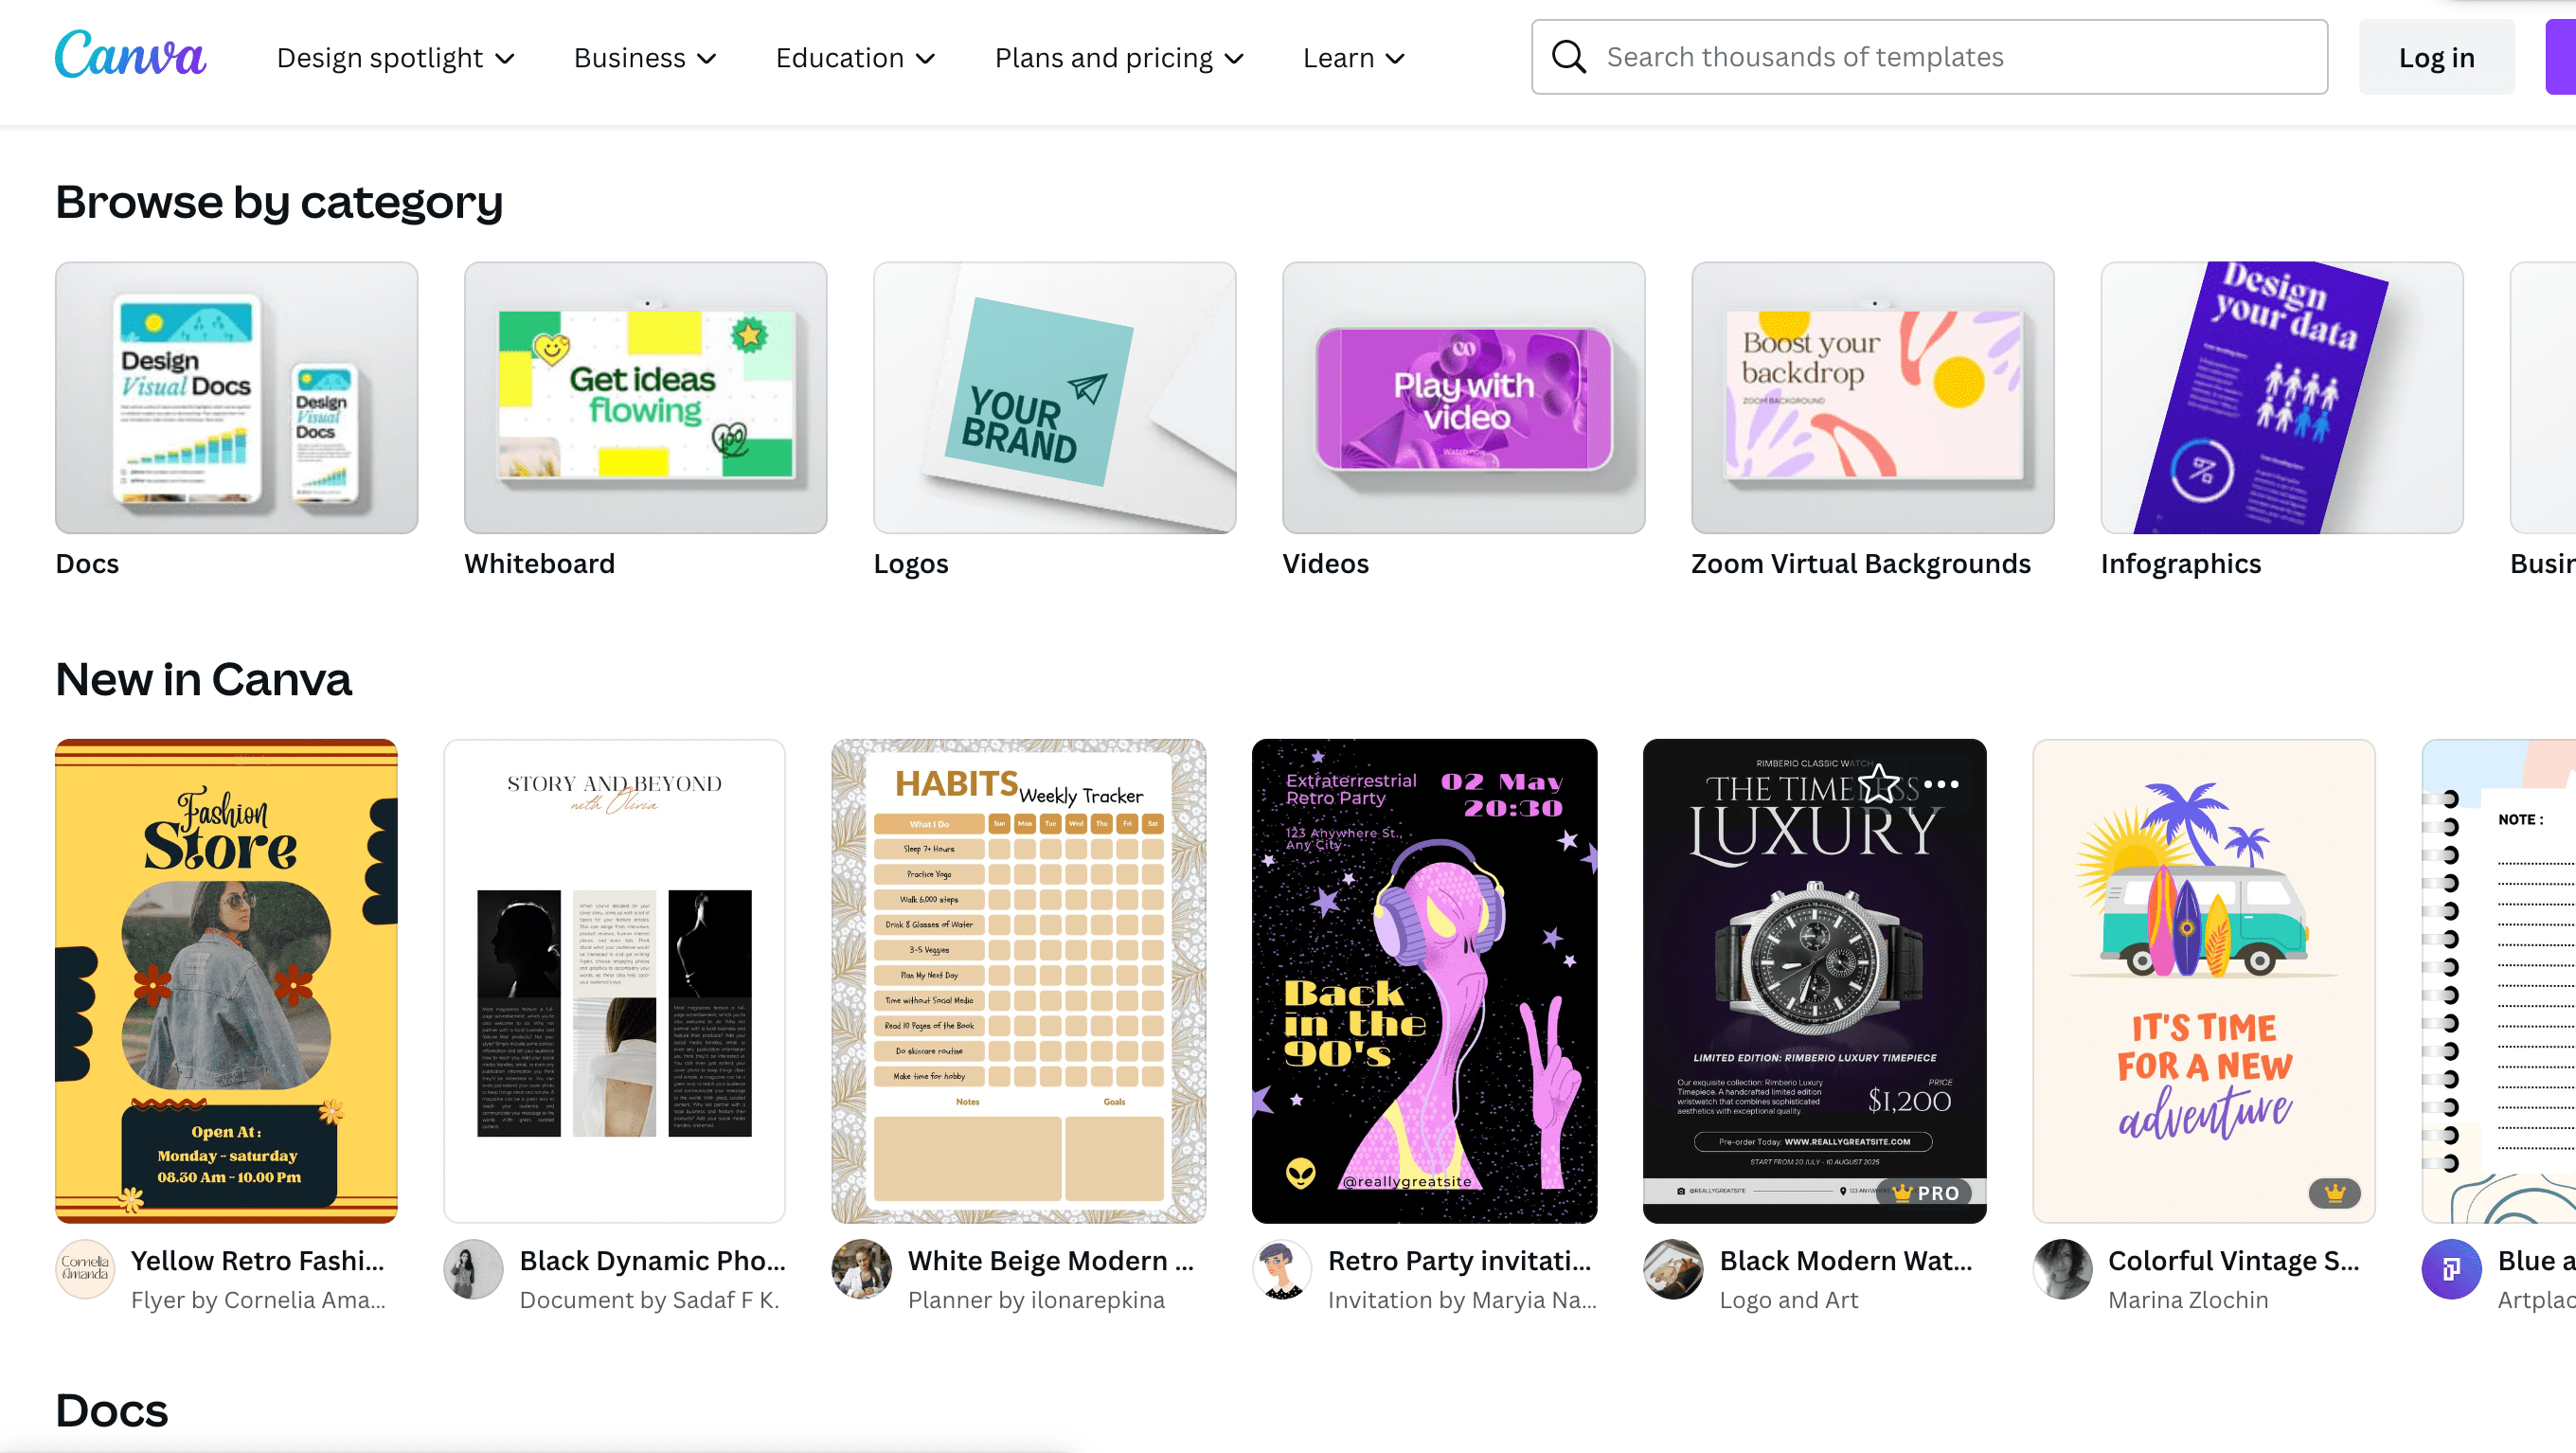Click the Zoom Virtual Backgrounds label
This screenshot has height=1453, width=2576.
pyautogui.click(x=1860, y=564)
